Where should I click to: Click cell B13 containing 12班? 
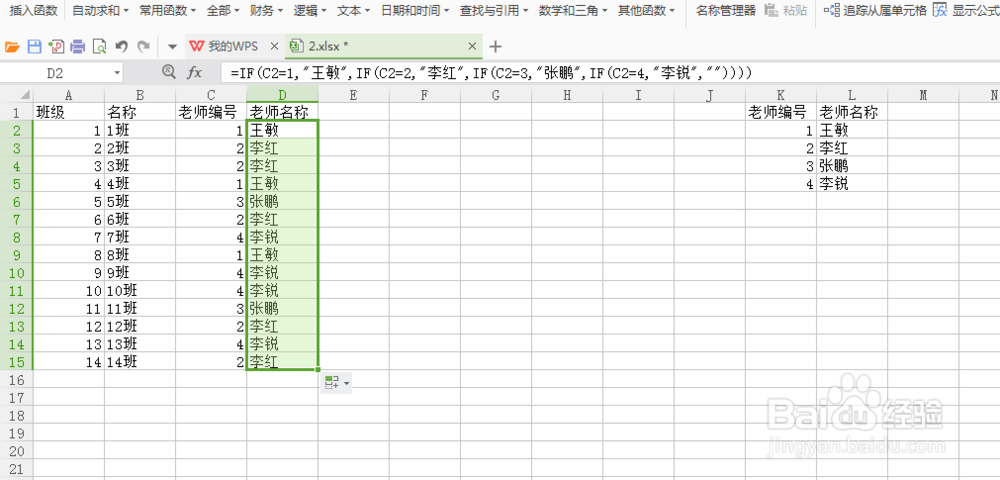coord(140,327)
